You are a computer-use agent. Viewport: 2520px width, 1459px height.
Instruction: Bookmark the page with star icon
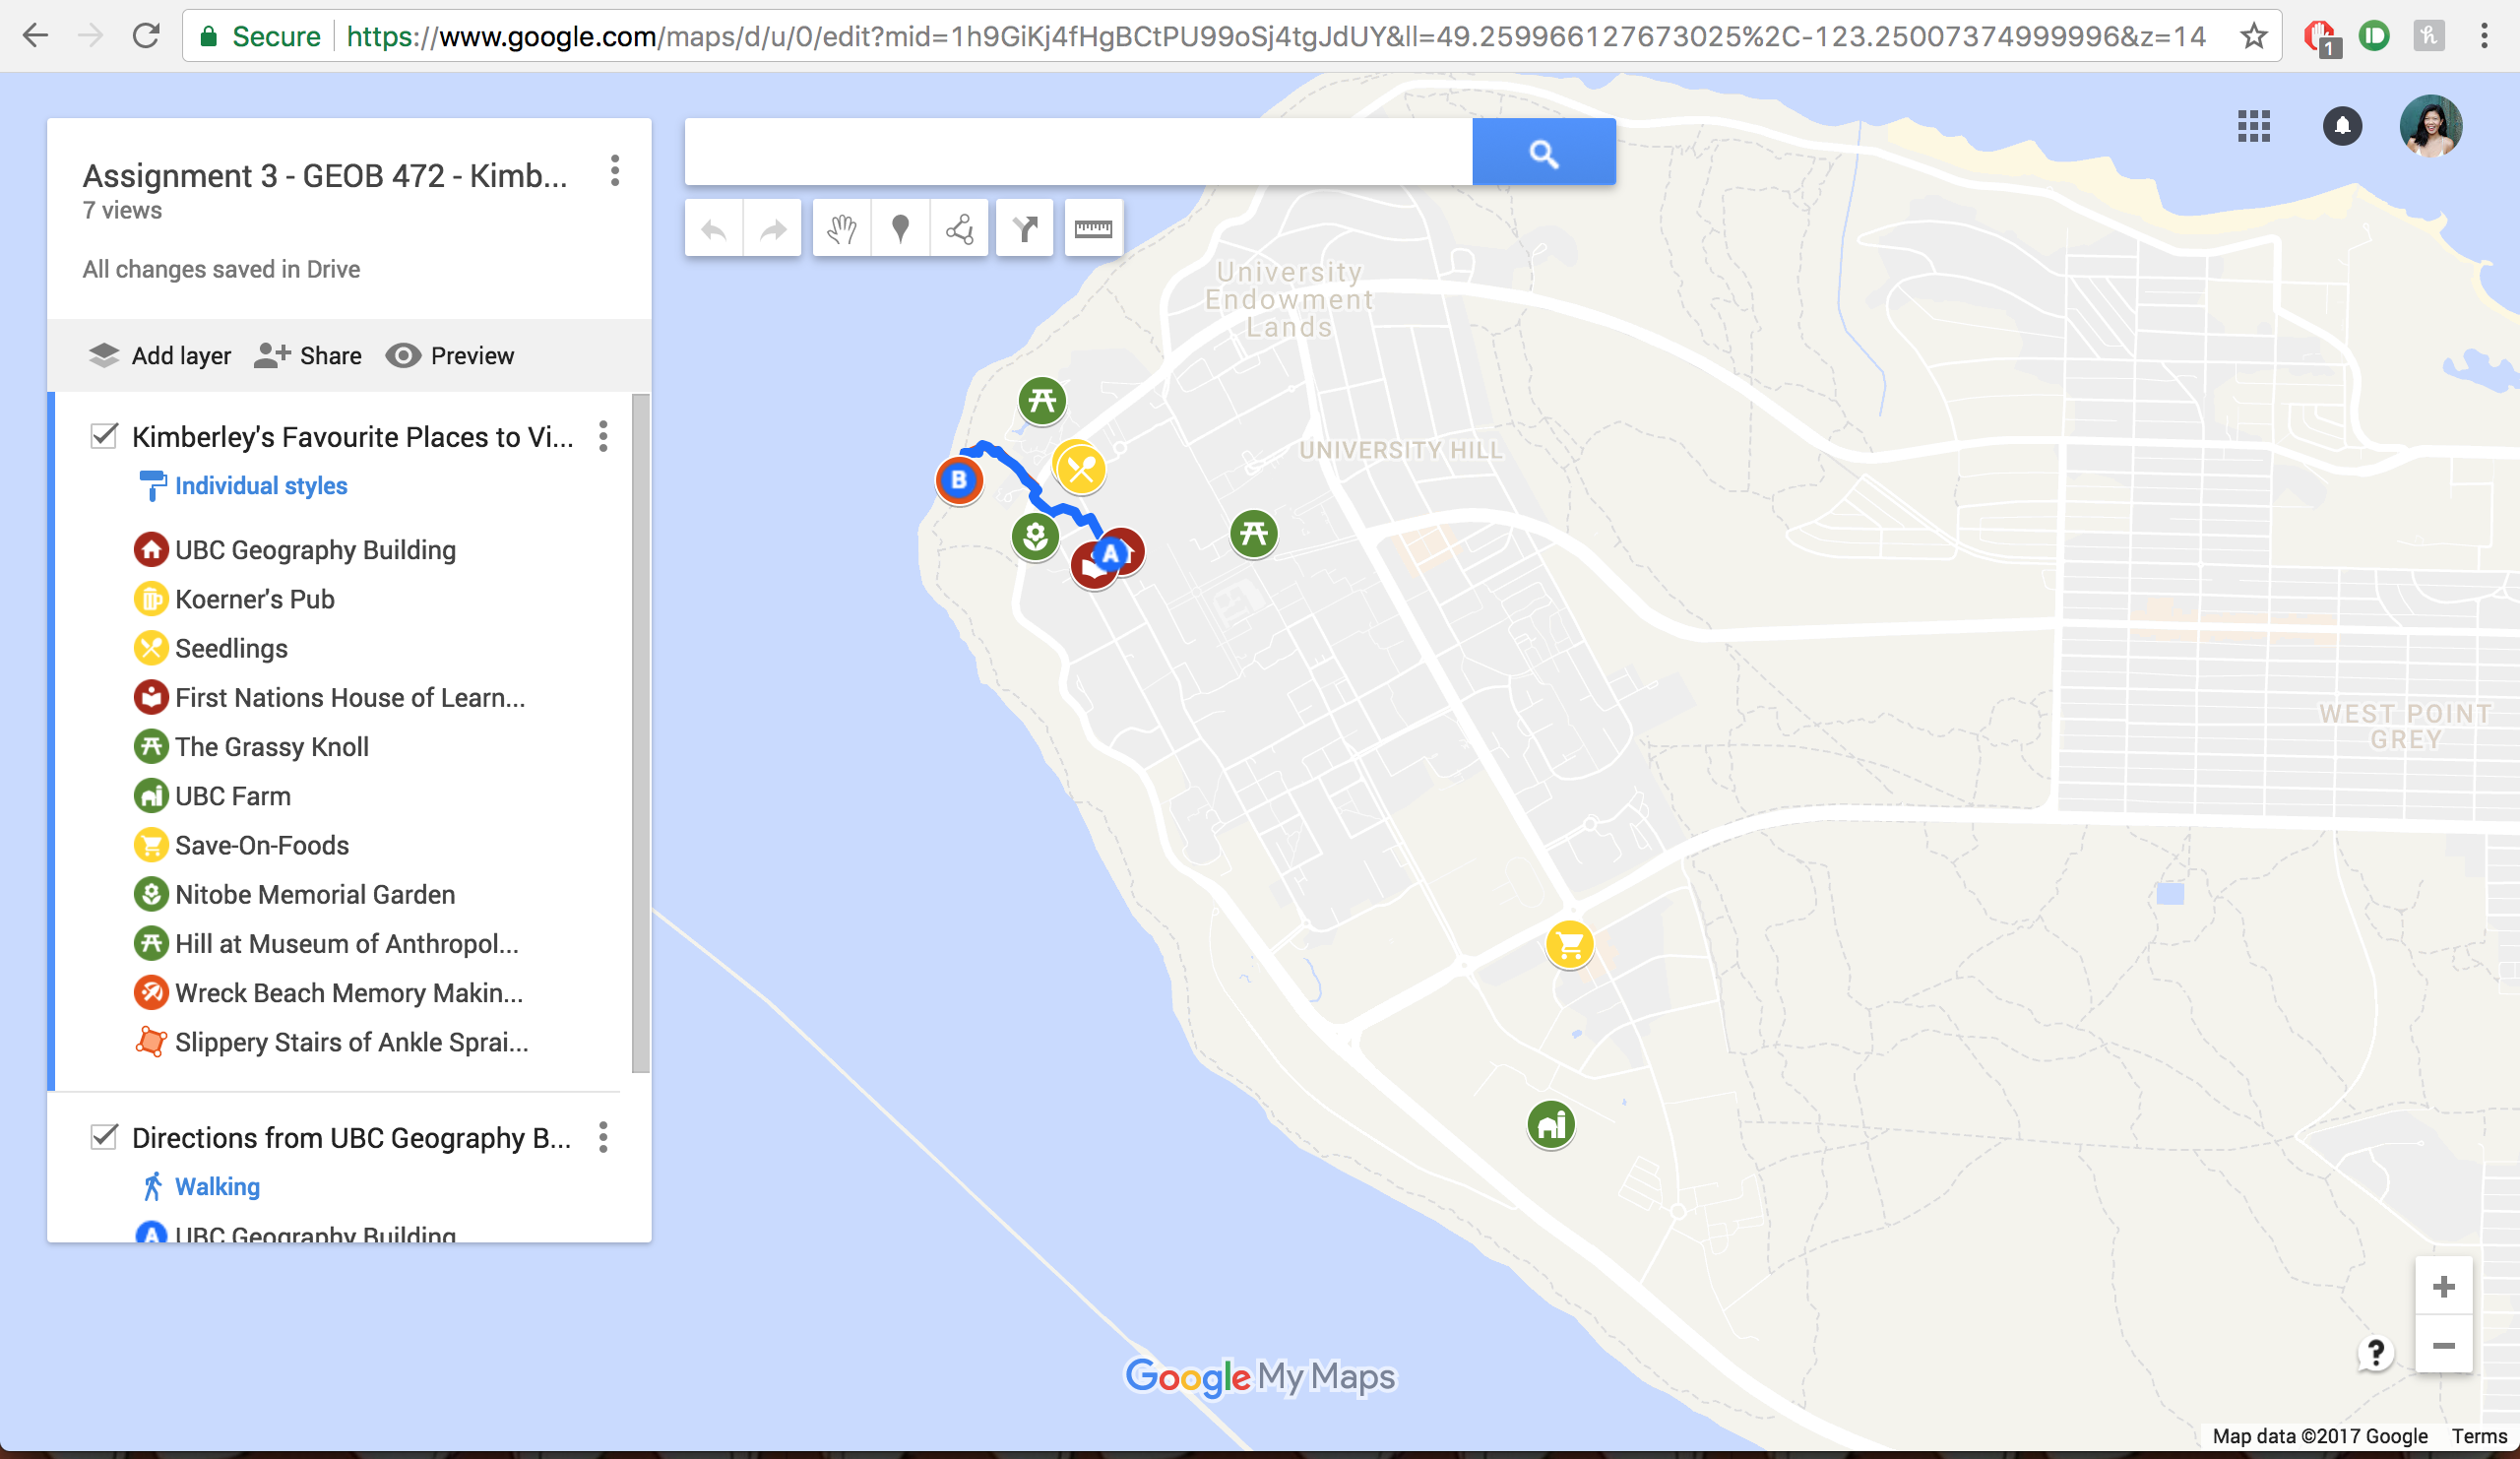(x=2253, y=37)
